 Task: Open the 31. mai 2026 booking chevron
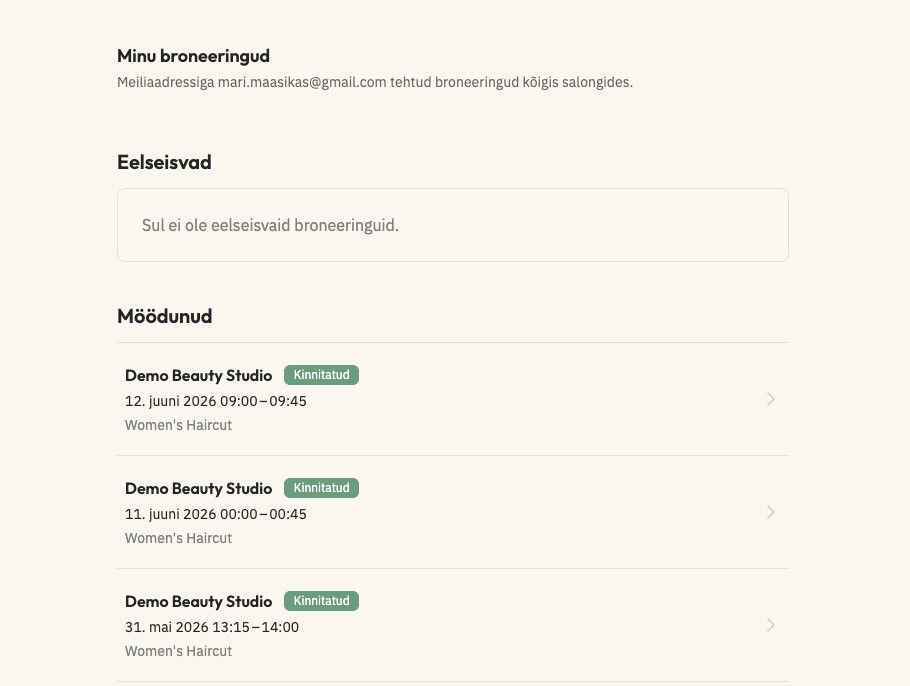coord(770,625)
